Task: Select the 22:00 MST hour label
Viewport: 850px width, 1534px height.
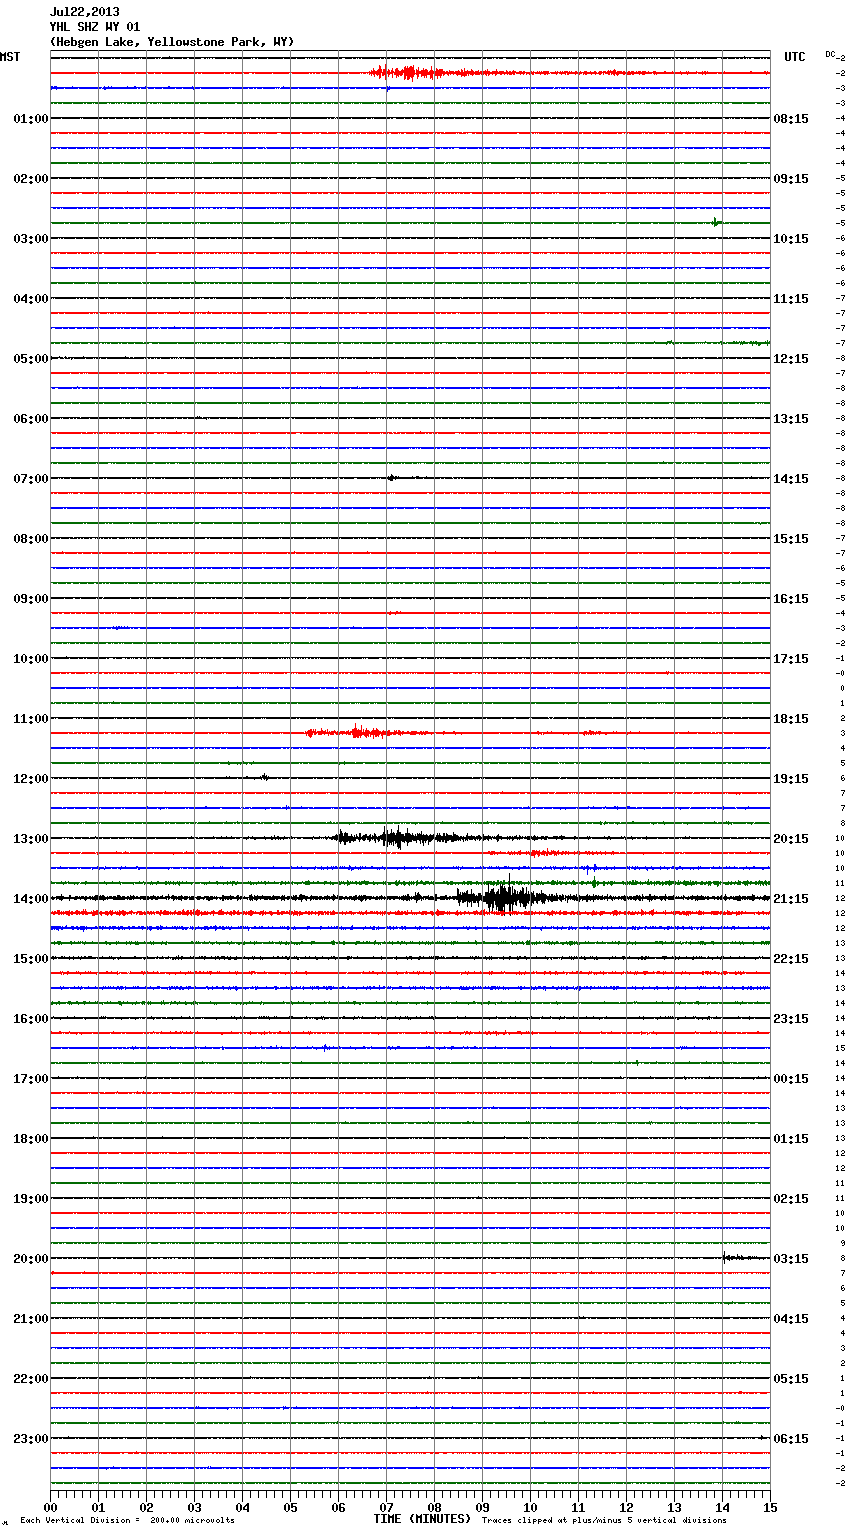Action: click(x=31, y=1379)
